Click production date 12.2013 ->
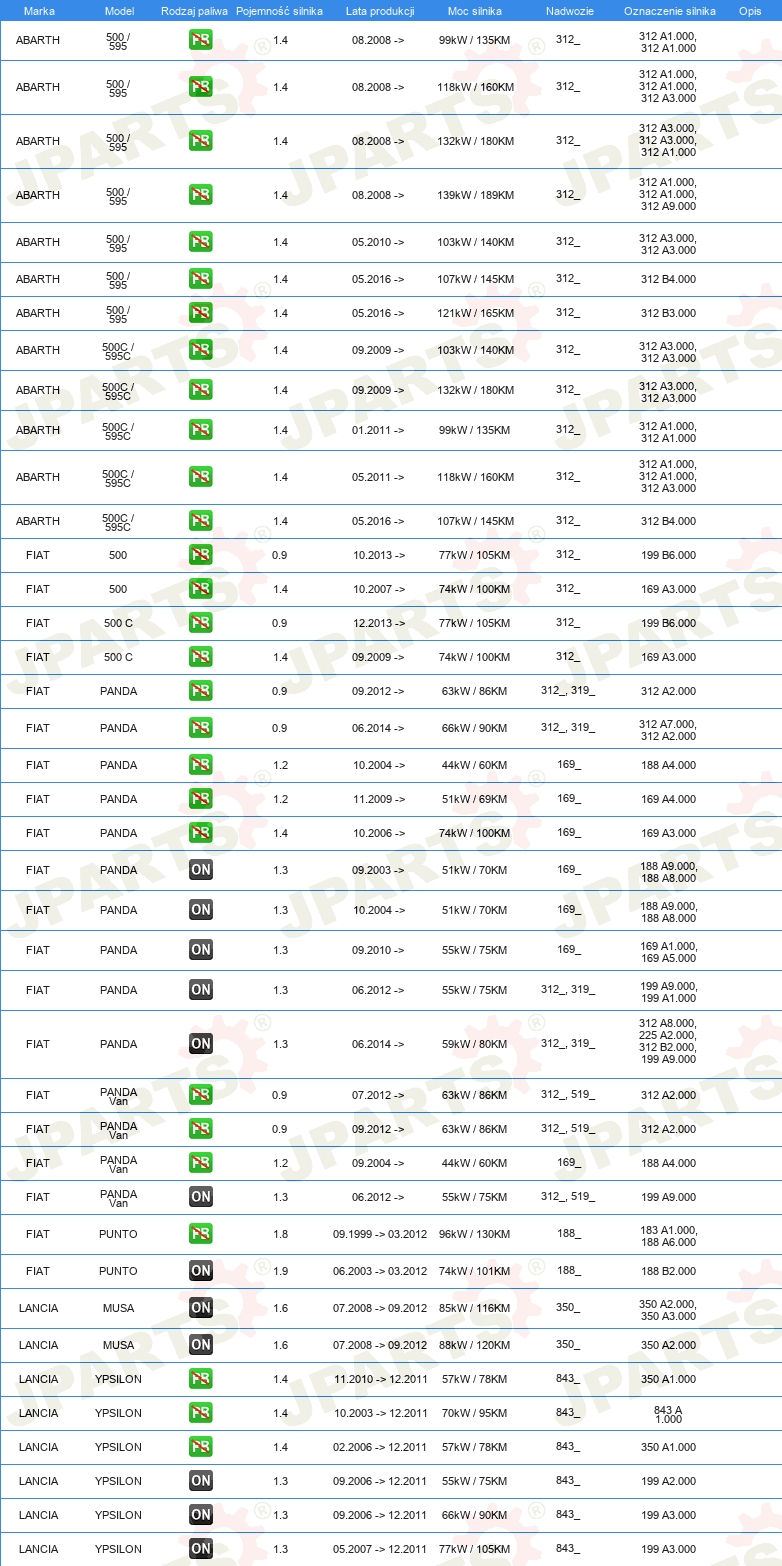 [x=378, y=623]
